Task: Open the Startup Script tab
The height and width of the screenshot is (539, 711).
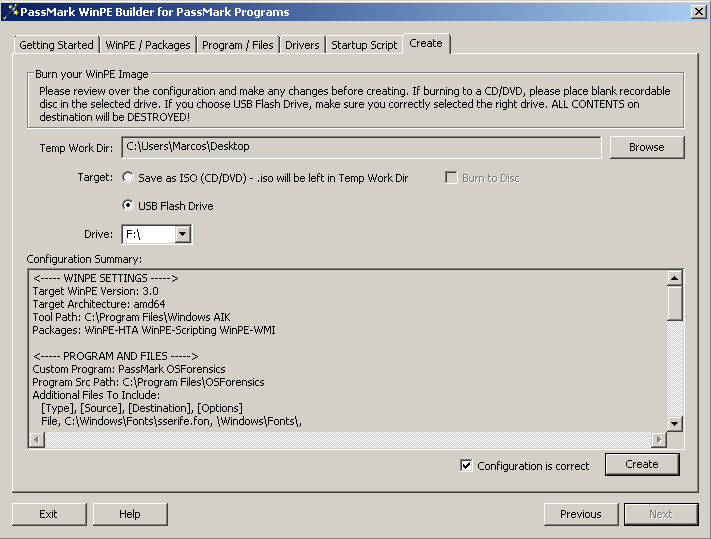Action: [364, 45]
